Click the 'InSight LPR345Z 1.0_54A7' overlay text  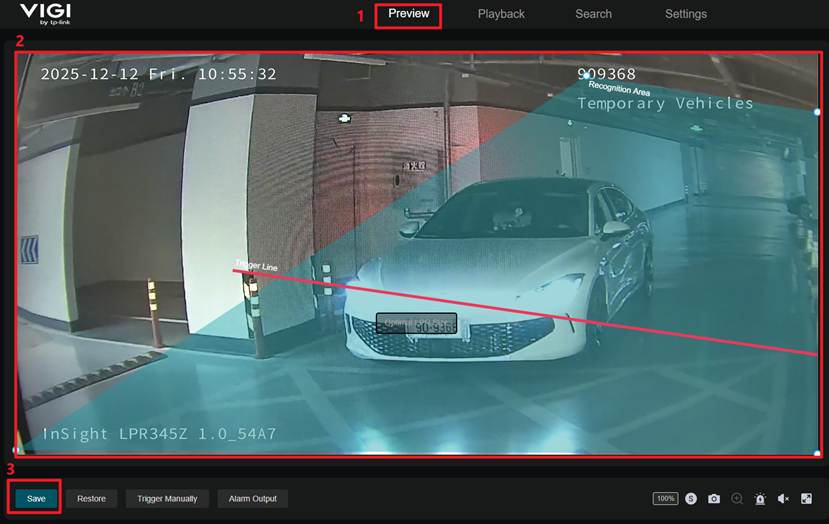tap(159, 434)
